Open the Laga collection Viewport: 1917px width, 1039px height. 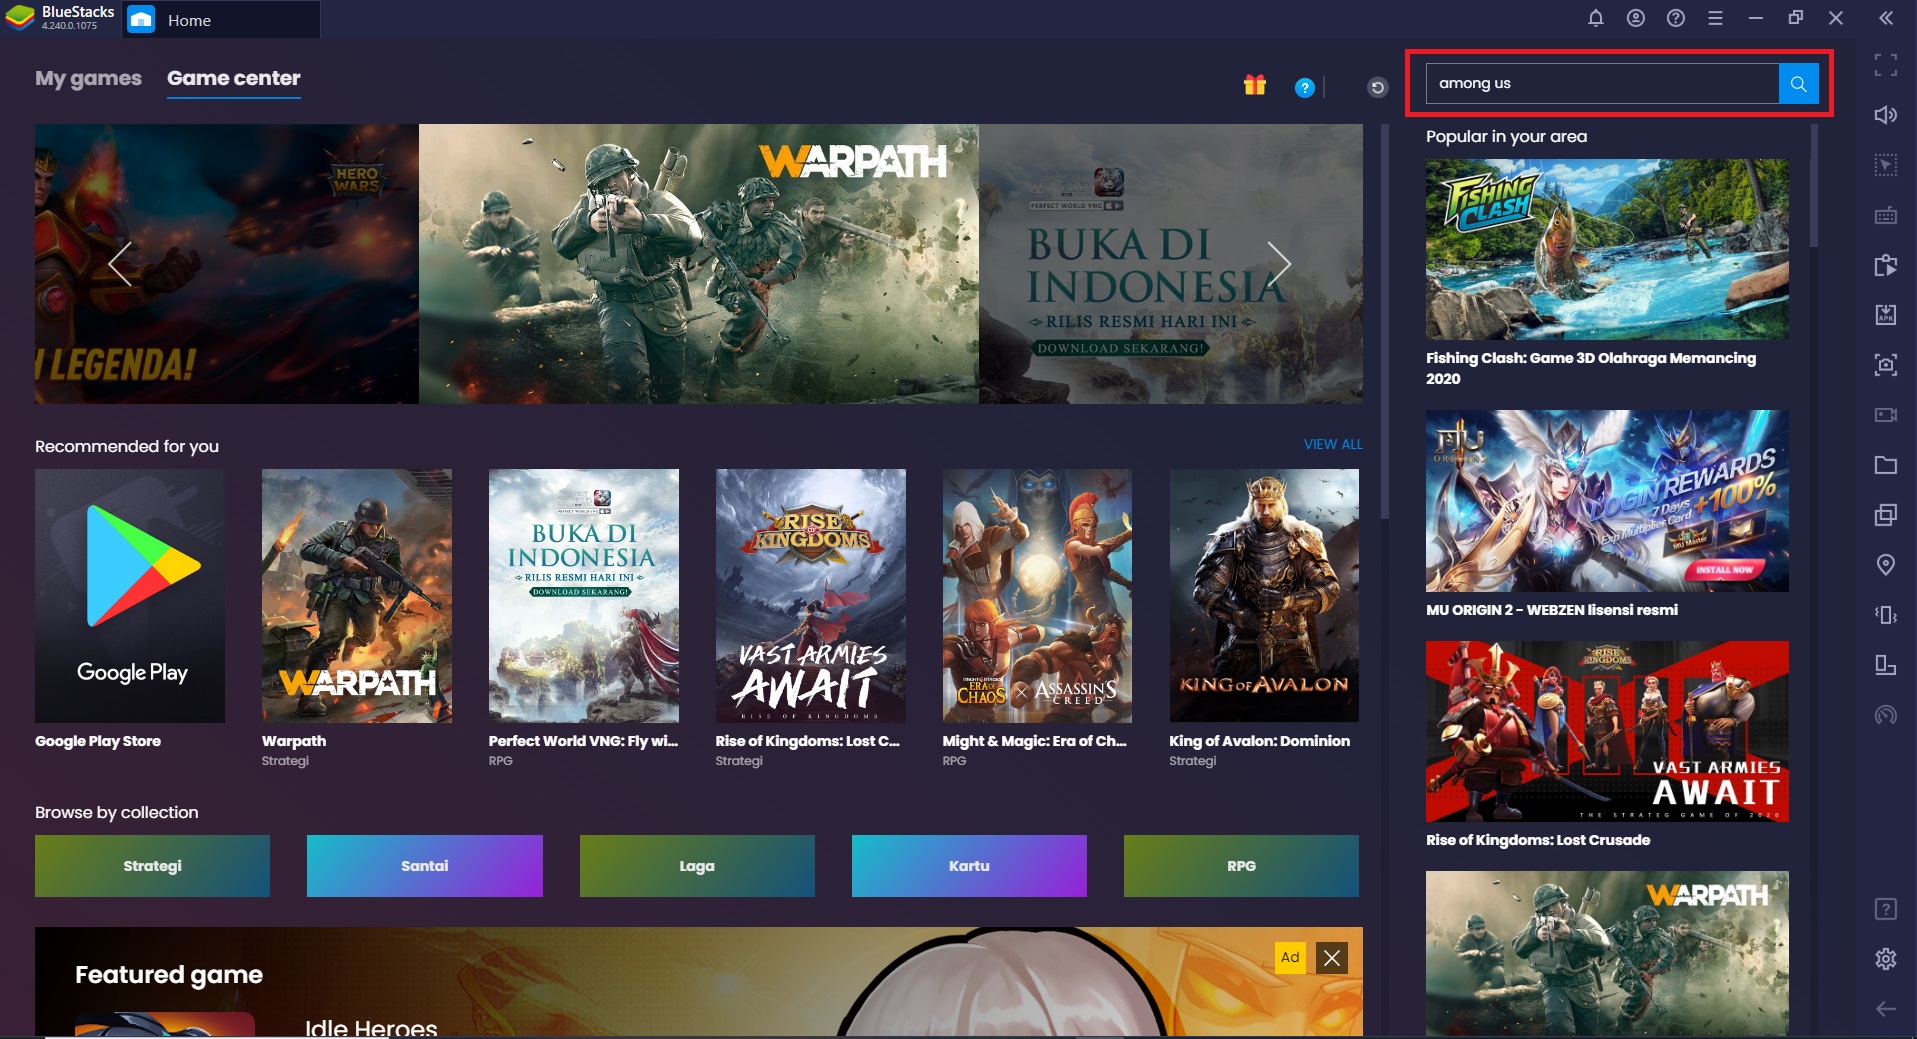tap(697, 866)
